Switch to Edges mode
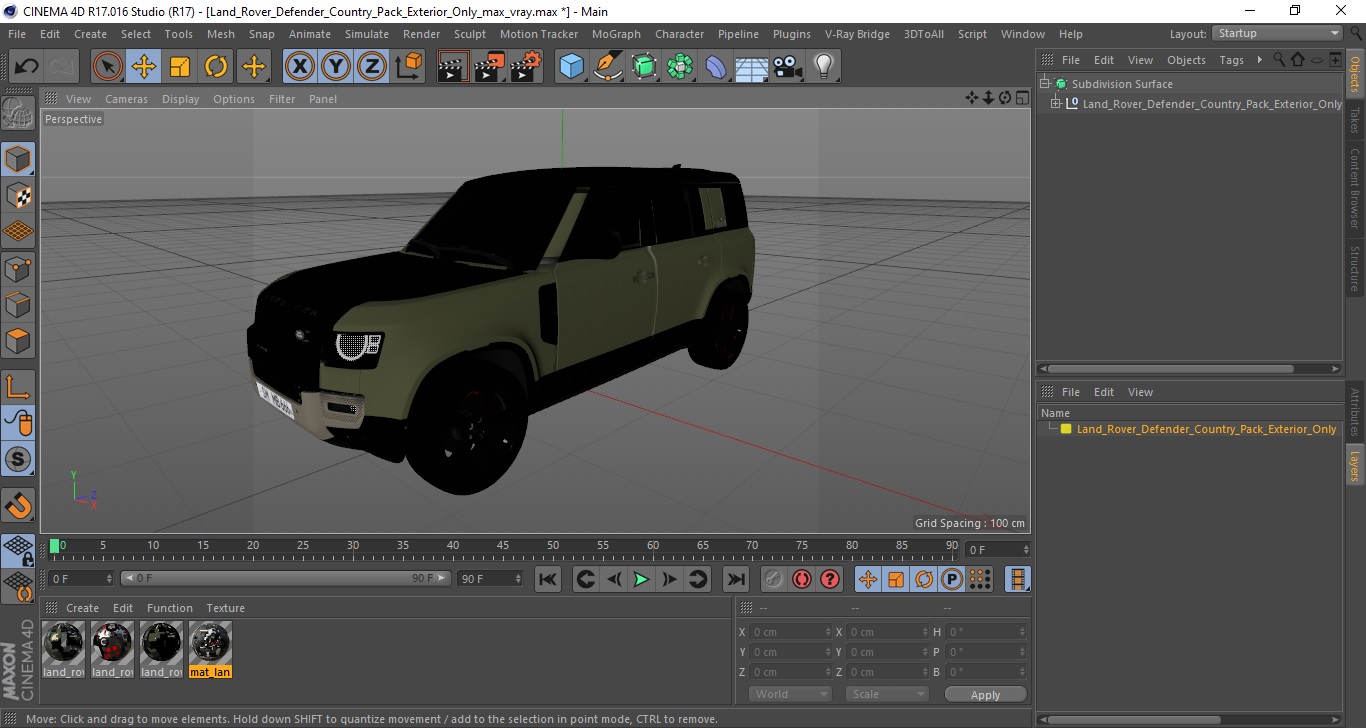 click(18, 304)
